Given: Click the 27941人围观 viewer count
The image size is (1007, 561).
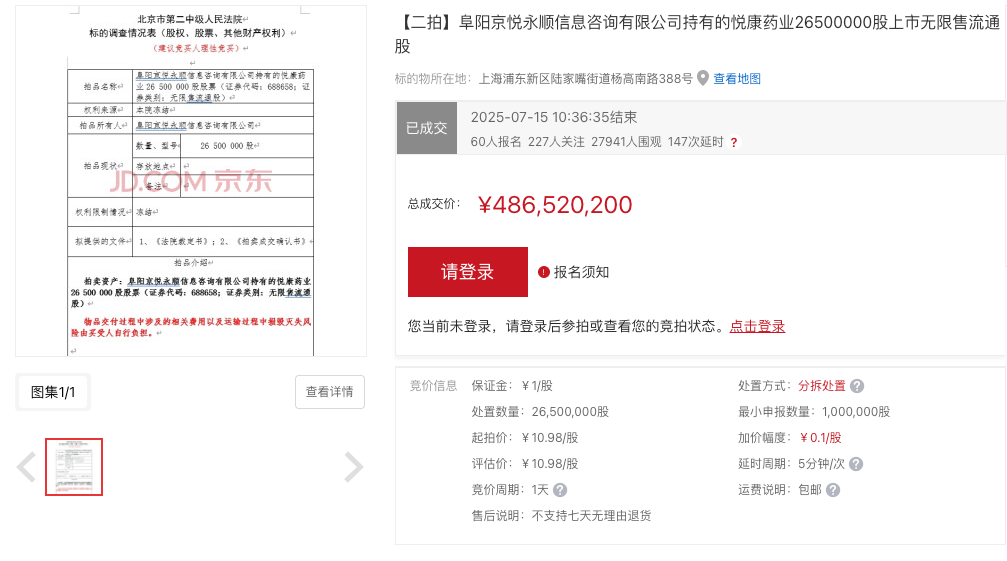Looking at the screenshot, I should coord(626,142).
